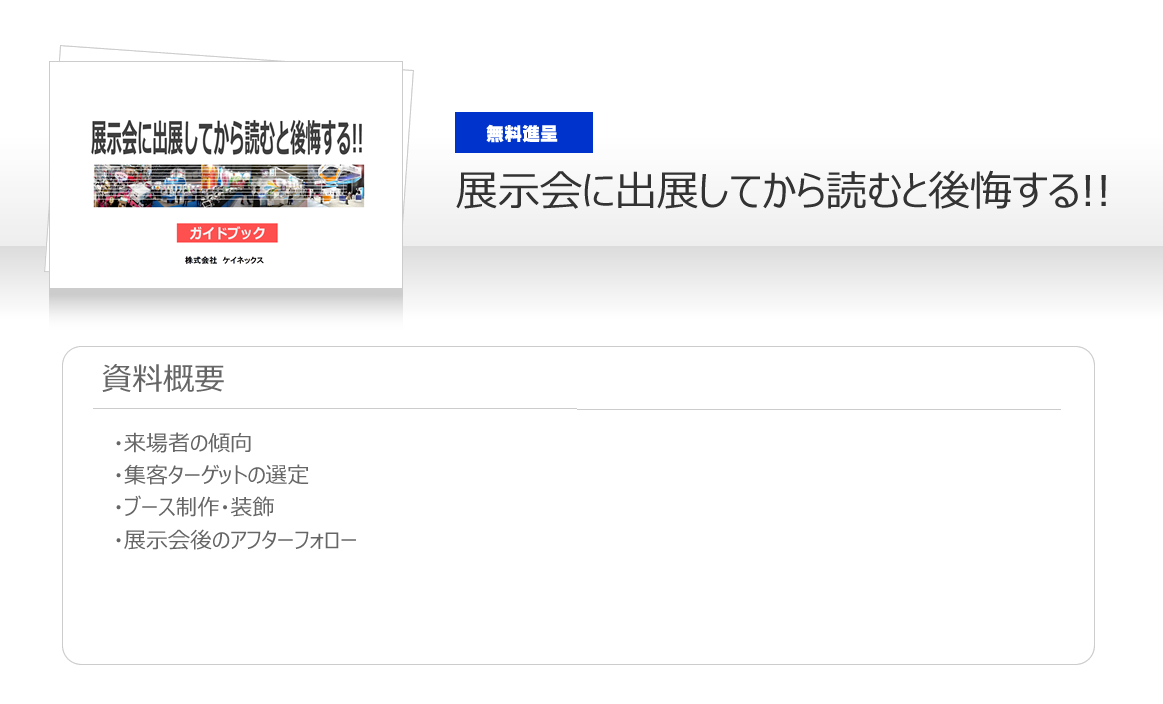Click the 資料概要 section heading
The width and height of the screenshot is (1163, 704).
pos(163,378)
